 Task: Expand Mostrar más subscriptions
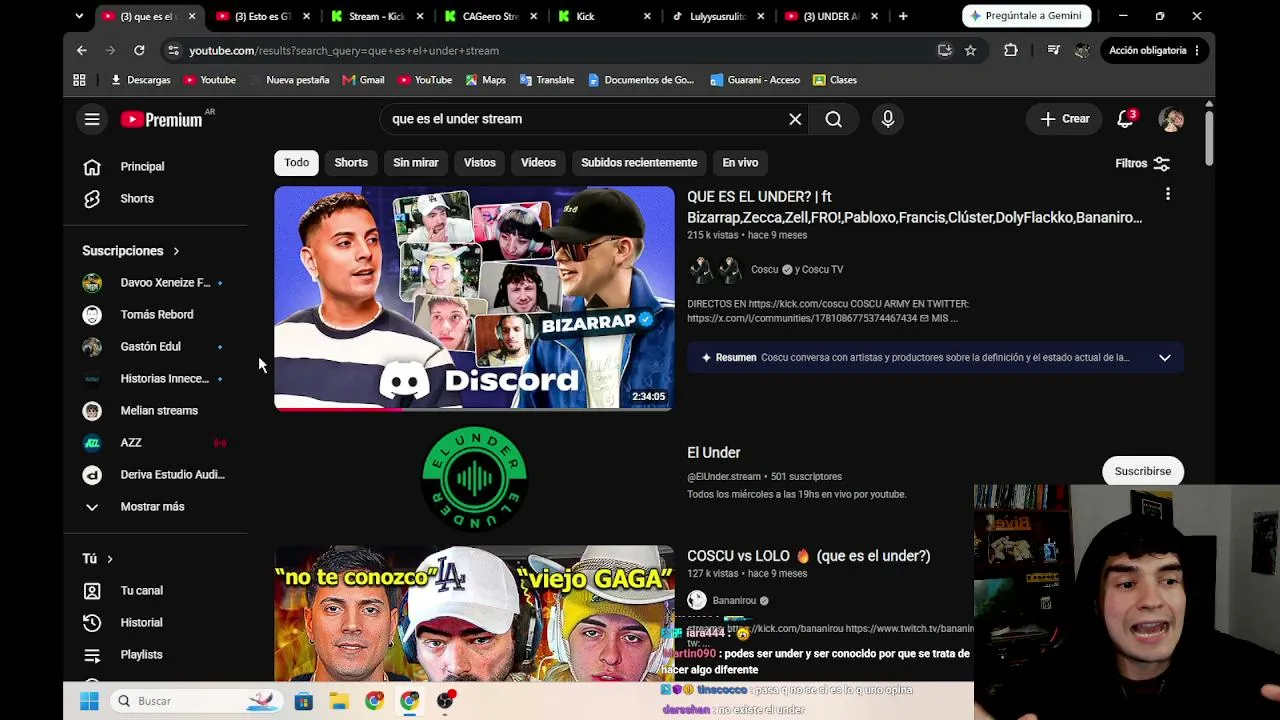pyautogui.click(x=152, y=507)
